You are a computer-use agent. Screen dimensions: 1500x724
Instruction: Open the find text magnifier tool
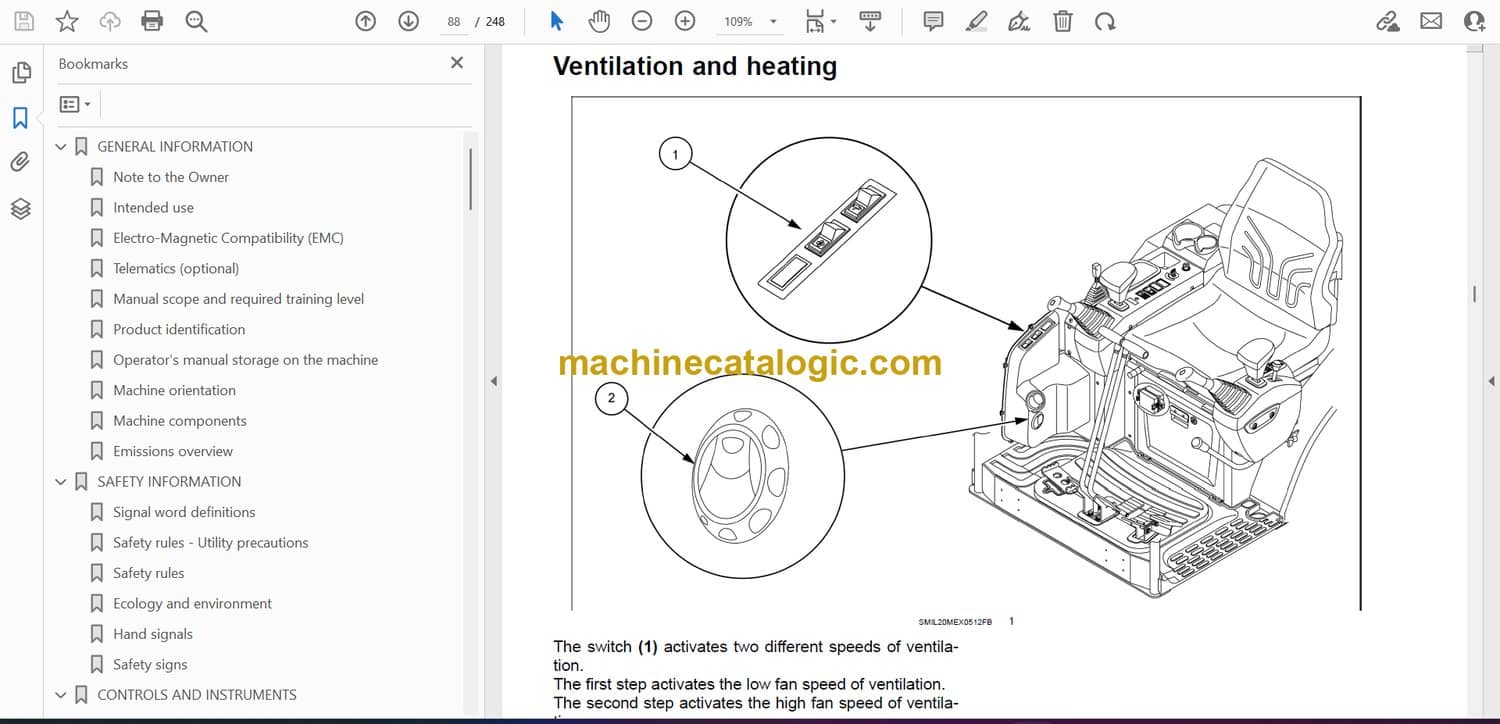point(196,21)
